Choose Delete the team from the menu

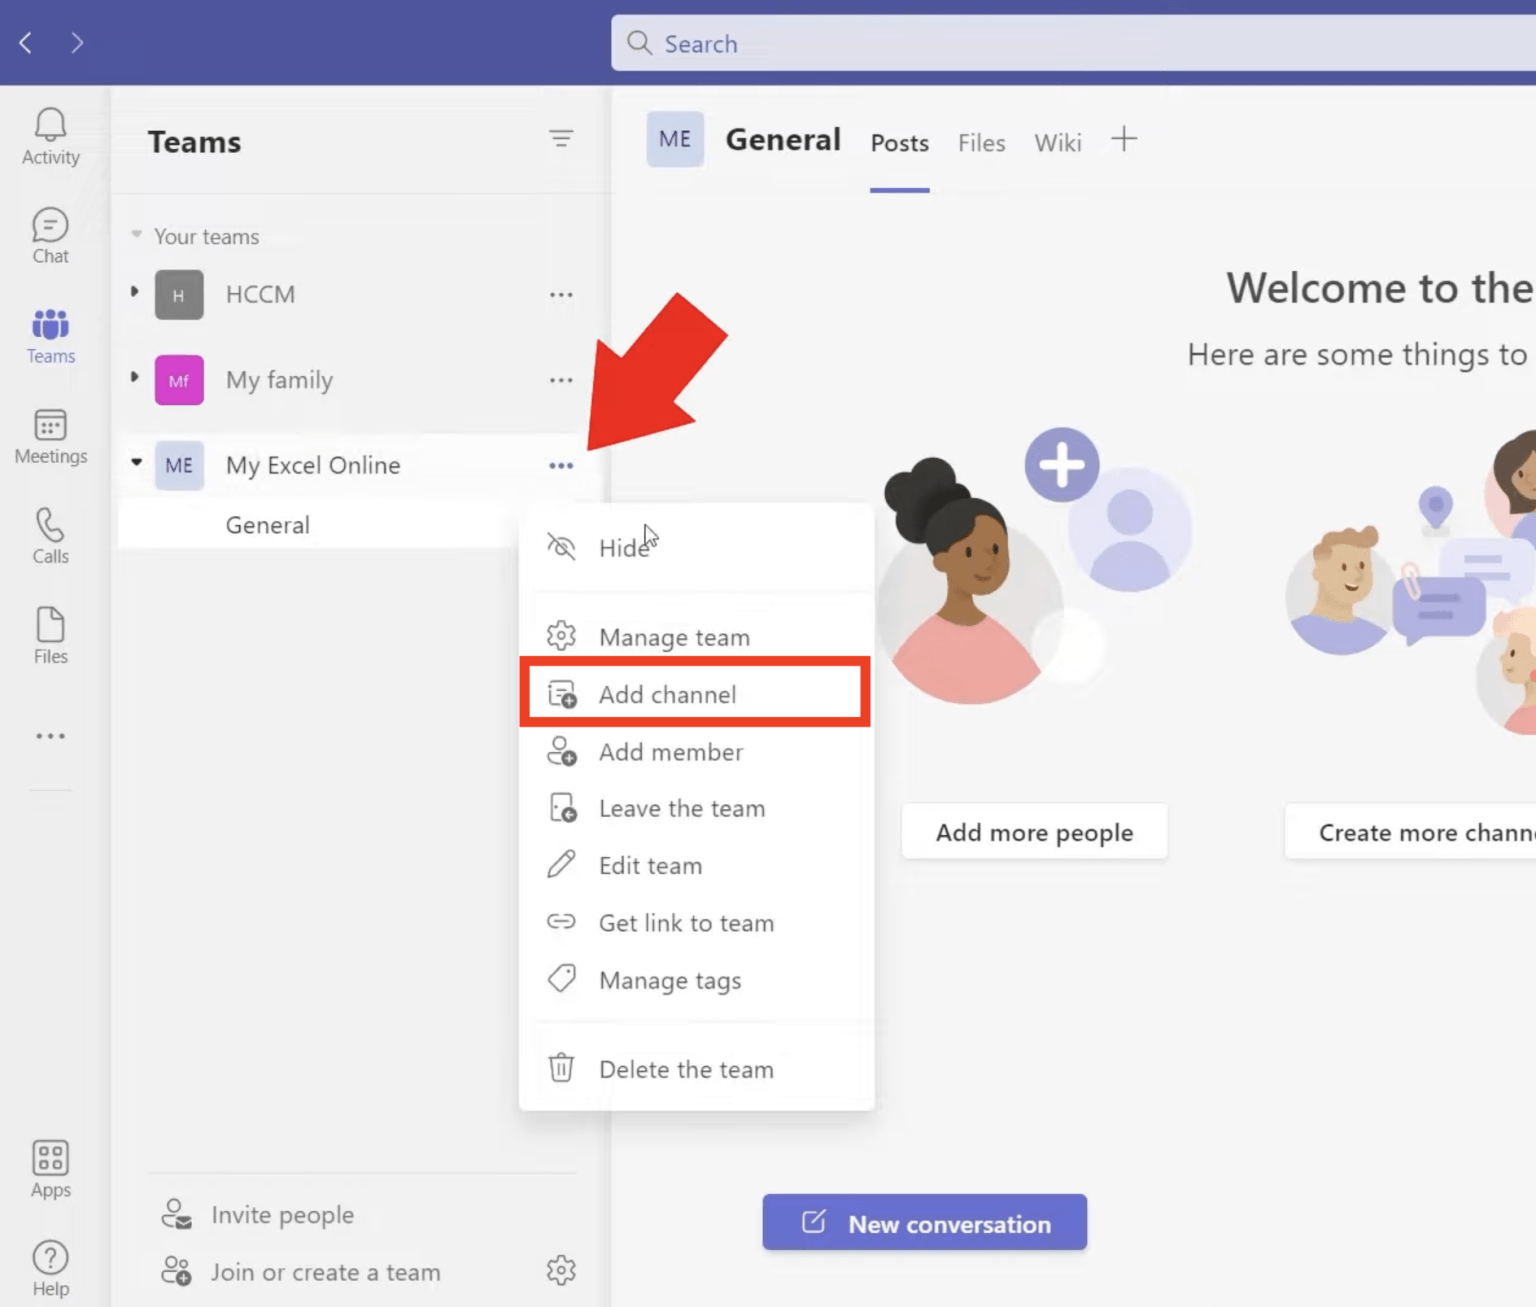[686, 1069]
